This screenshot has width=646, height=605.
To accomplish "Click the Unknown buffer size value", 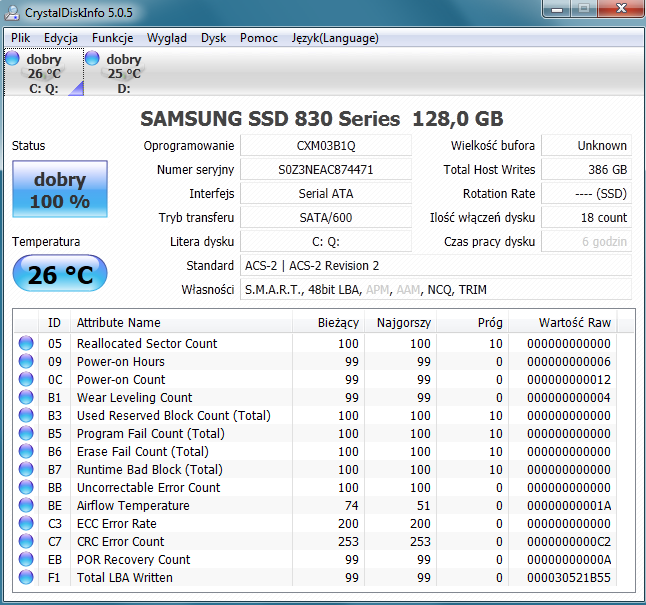I will [x=586, y=145].
